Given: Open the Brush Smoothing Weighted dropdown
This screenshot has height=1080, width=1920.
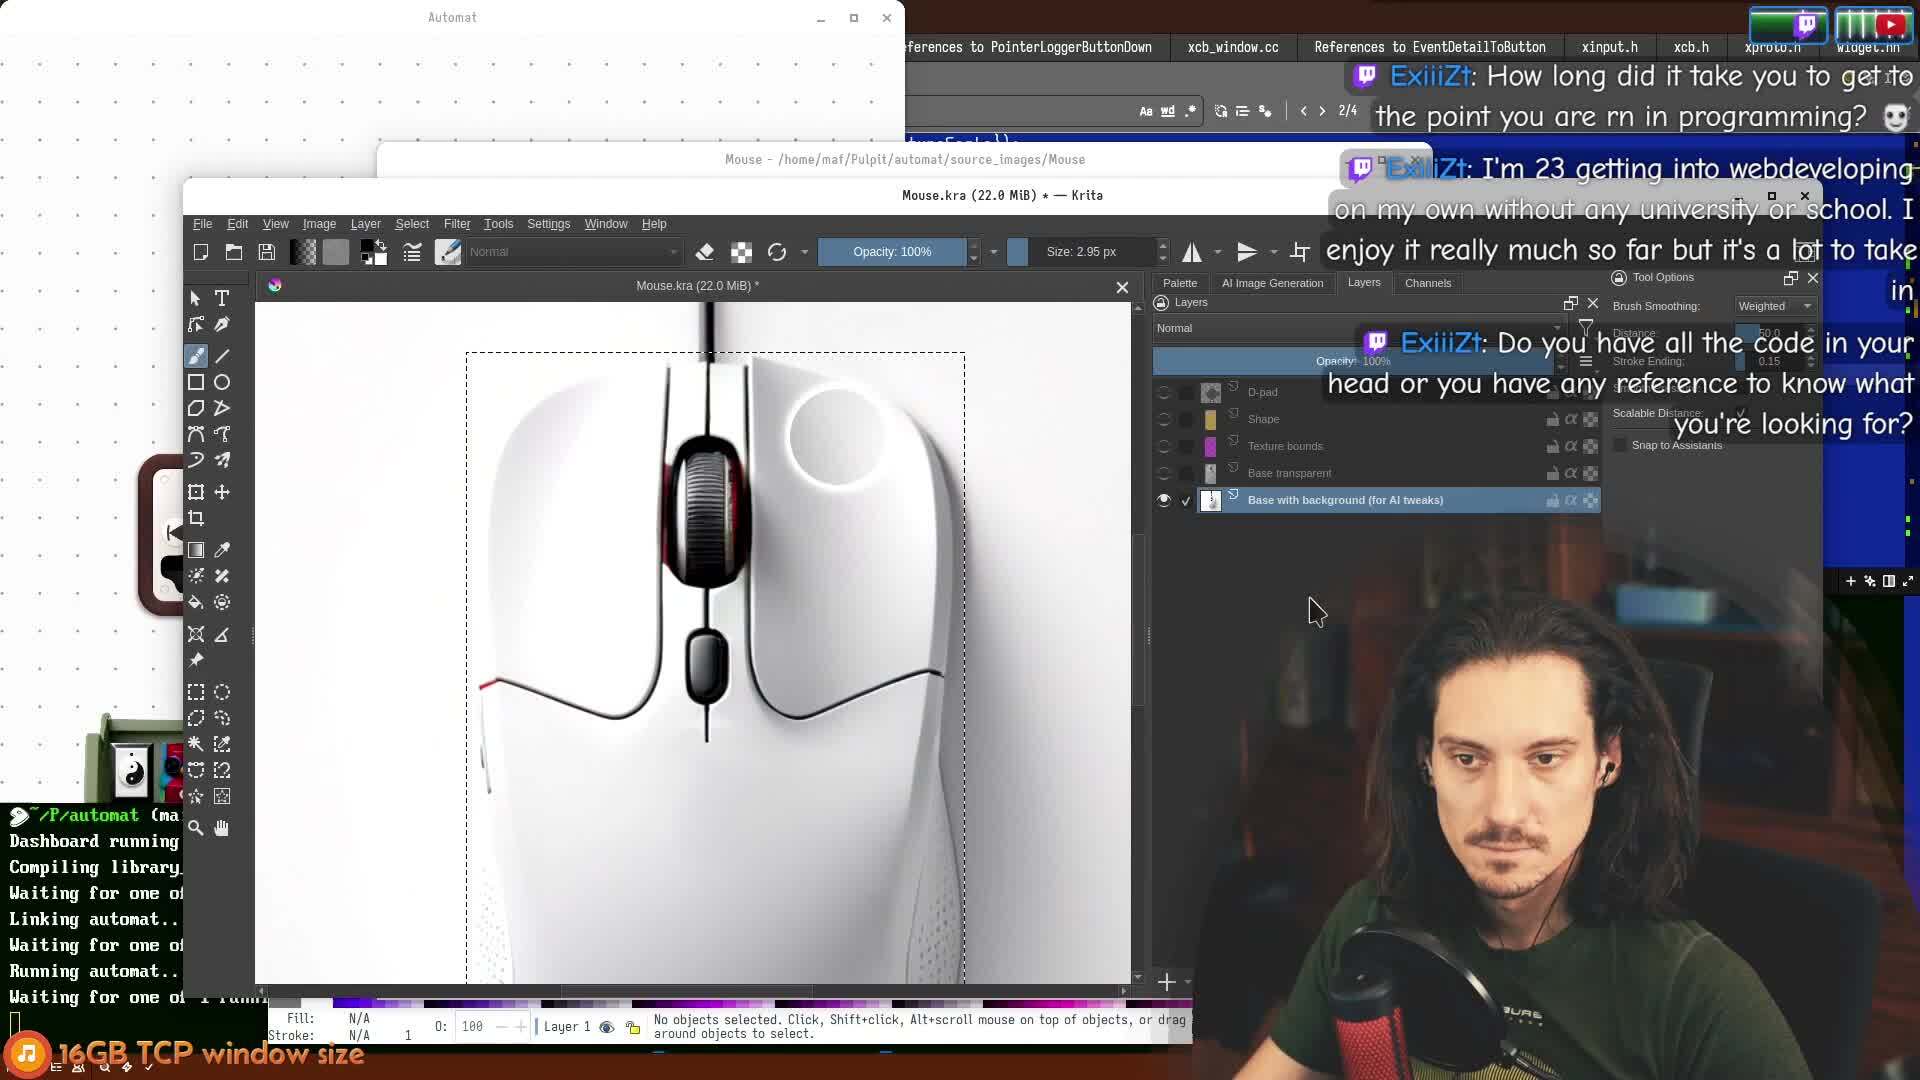Looking at the screenshot, I should [x=1775, y=306].
